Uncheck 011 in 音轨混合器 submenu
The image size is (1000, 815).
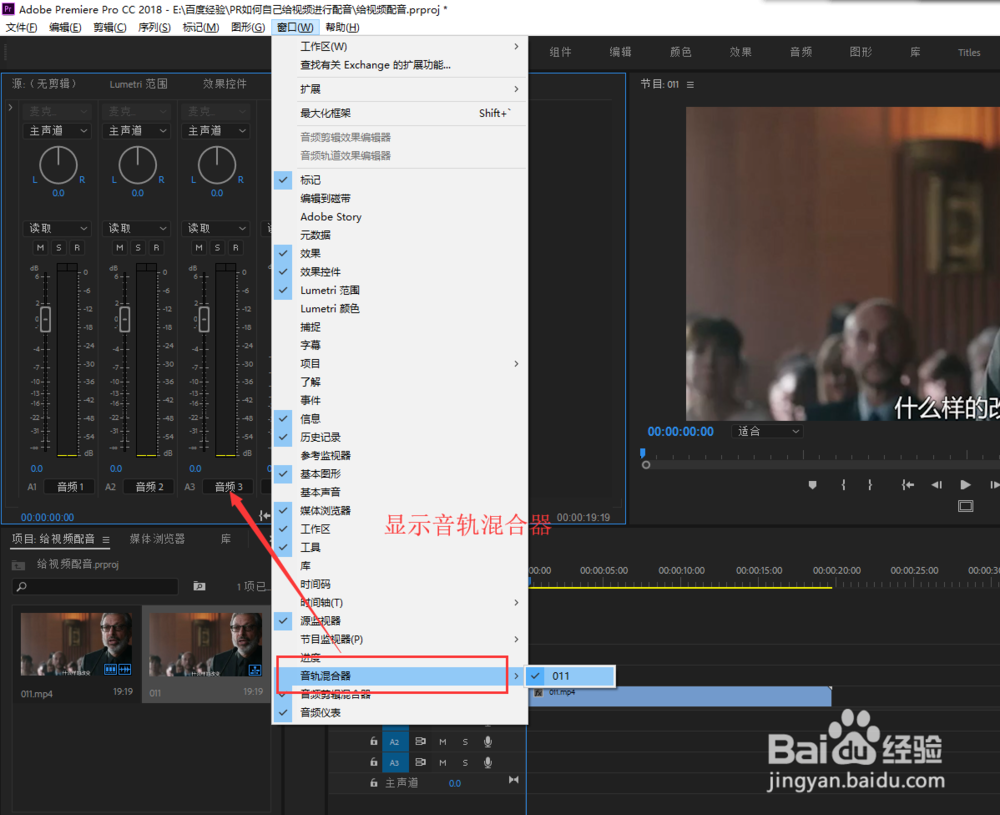click(570, 676)
